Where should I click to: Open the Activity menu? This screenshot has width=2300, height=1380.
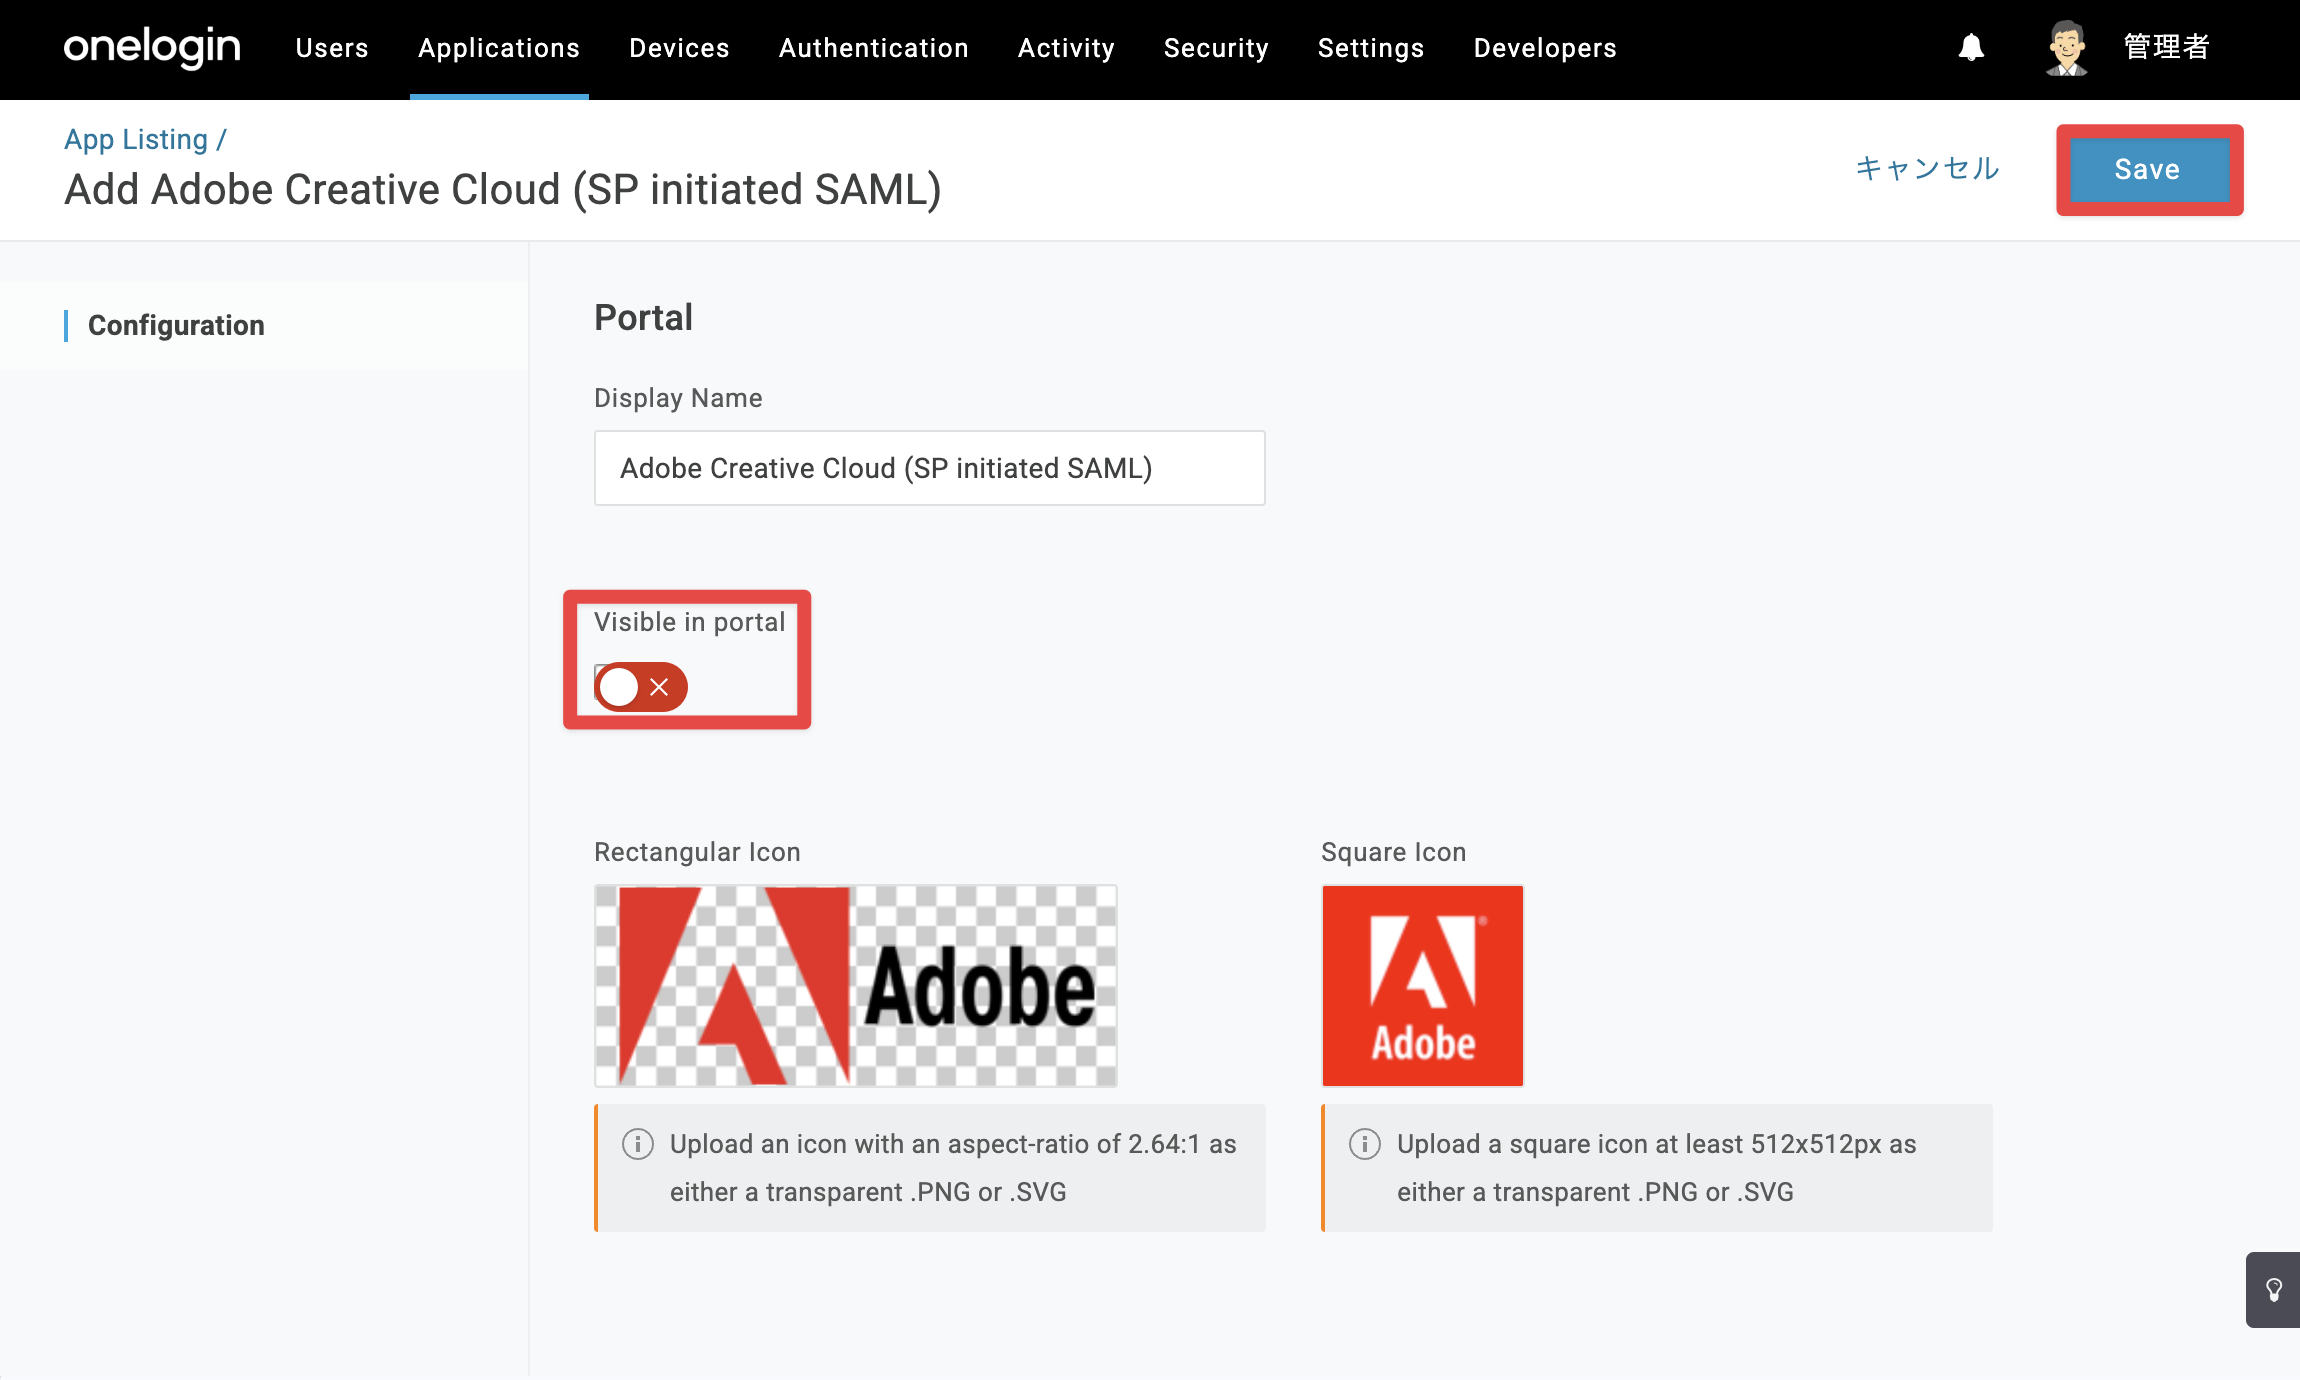pos(1066,48)
